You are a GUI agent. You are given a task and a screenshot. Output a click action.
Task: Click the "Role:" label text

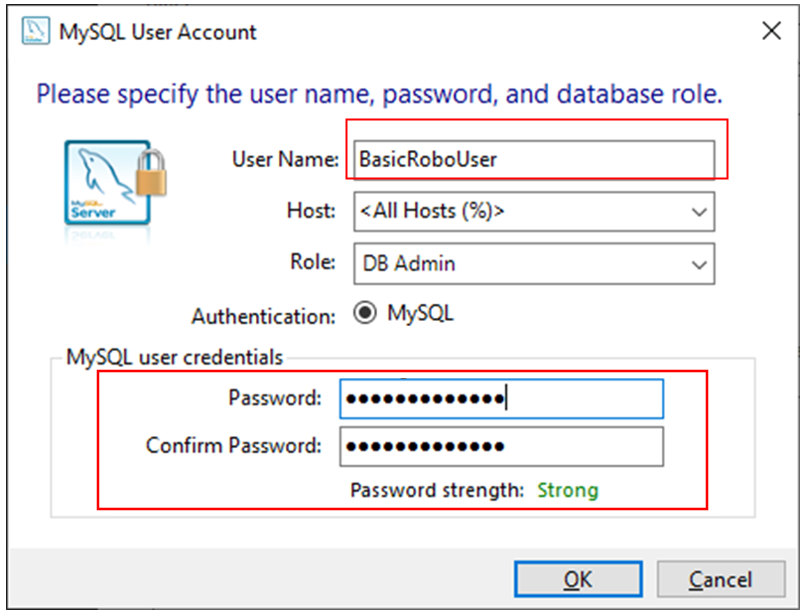[x=310, y=264]
